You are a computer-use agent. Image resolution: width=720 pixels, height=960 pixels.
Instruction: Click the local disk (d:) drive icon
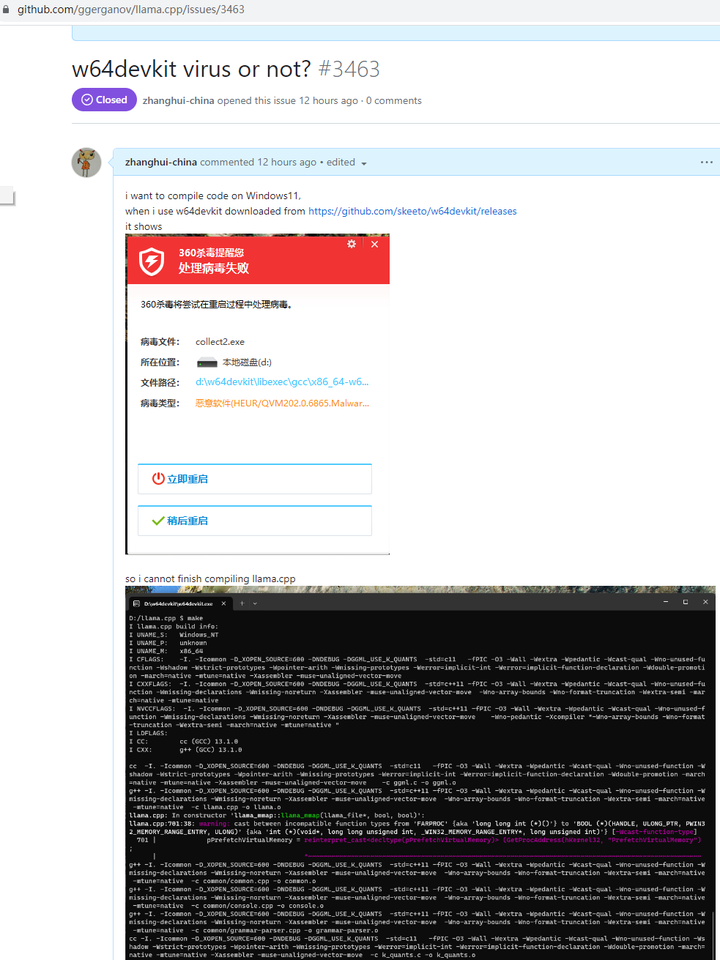[207, 362]
